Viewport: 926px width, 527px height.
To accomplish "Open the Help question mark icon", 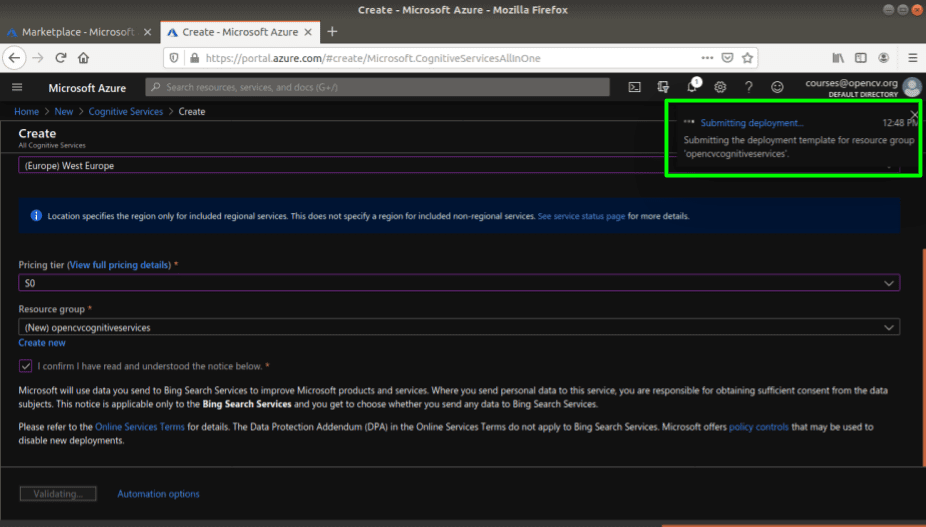I will click(749, 87).
